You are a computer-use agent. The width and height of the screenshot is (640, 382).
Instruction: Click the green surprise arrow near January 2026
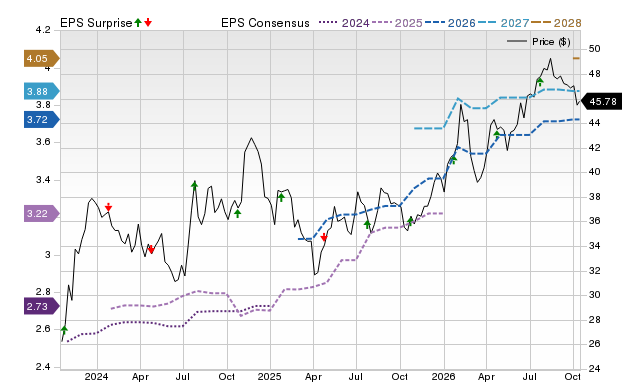(x=453, y=160)
